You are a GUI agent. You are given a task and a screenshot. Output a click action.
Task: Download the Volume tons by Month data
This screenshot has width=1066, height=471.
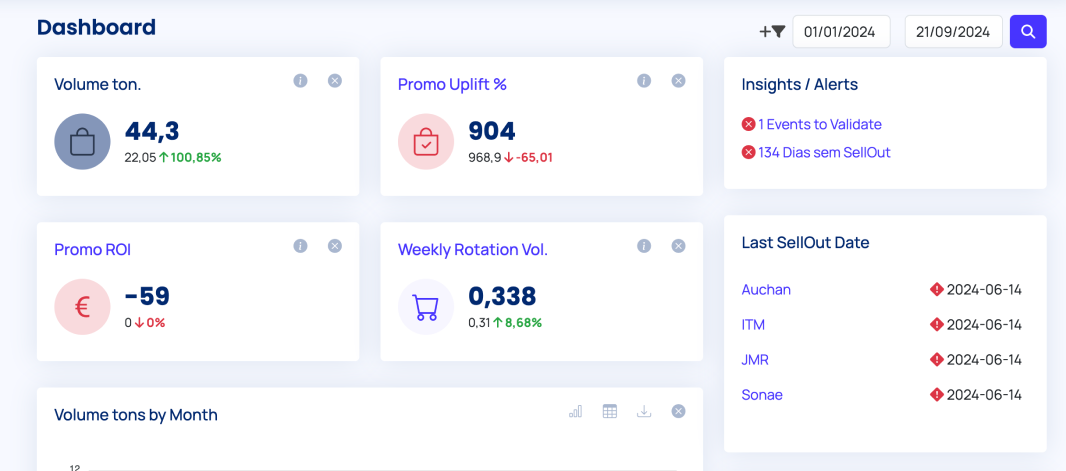point(644,411)
